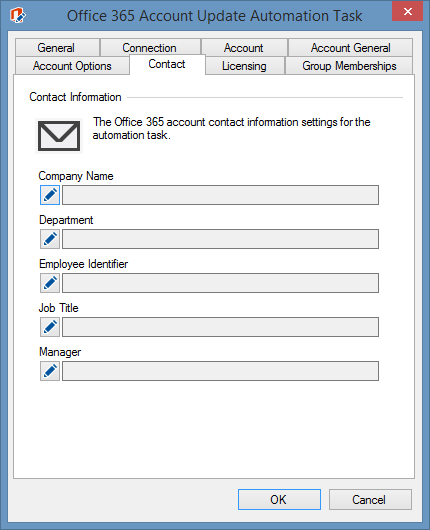Click the Manager pencil edit icon

pos(50,371)
